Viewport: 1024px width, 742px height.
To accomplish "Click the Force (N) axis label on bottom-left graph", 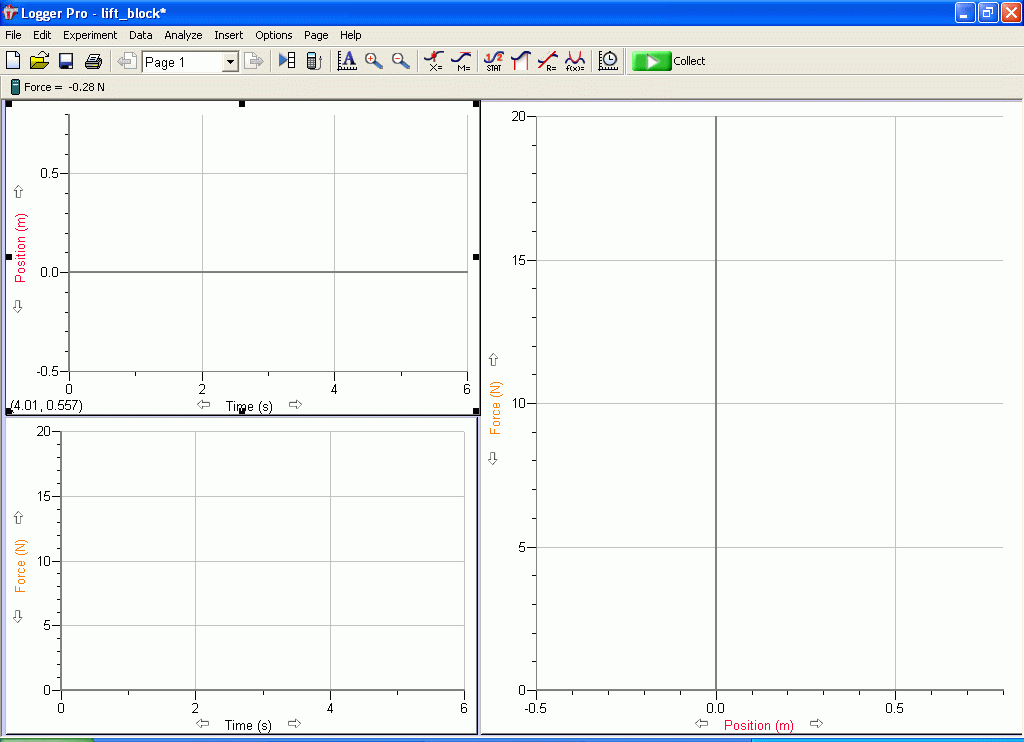I will pos(21,566).
